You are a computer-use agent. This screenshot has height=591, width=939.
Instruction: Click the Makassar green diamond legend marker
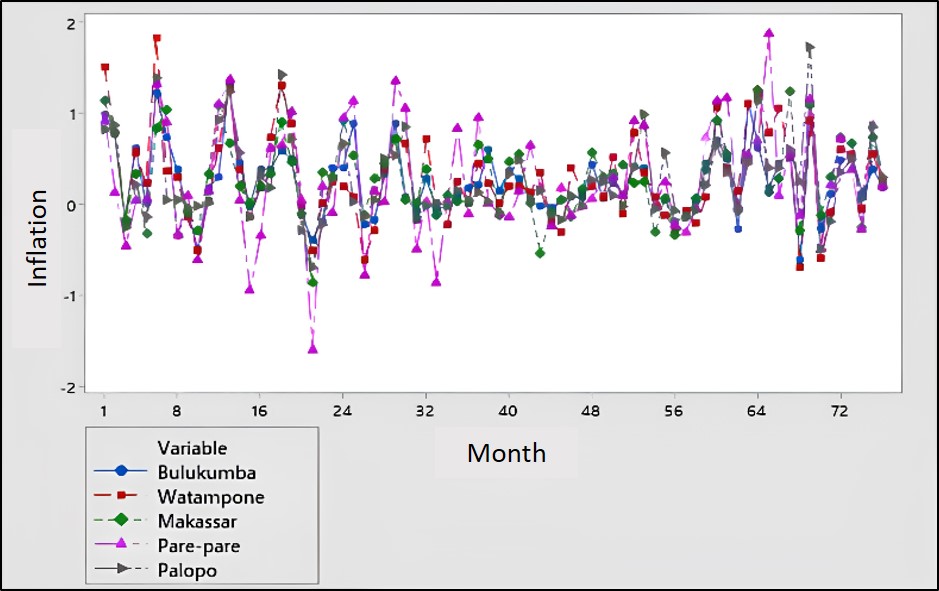[122, 520]
